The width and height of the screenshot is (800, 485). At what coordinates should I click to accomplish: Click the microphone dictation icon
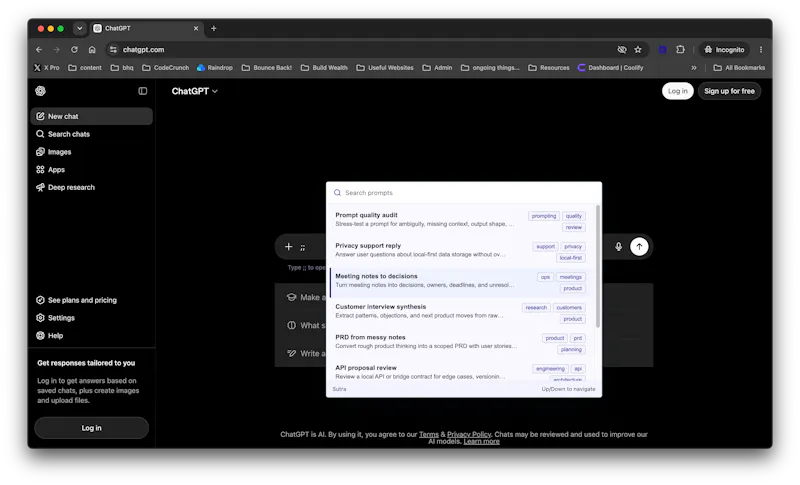point(618,246)
